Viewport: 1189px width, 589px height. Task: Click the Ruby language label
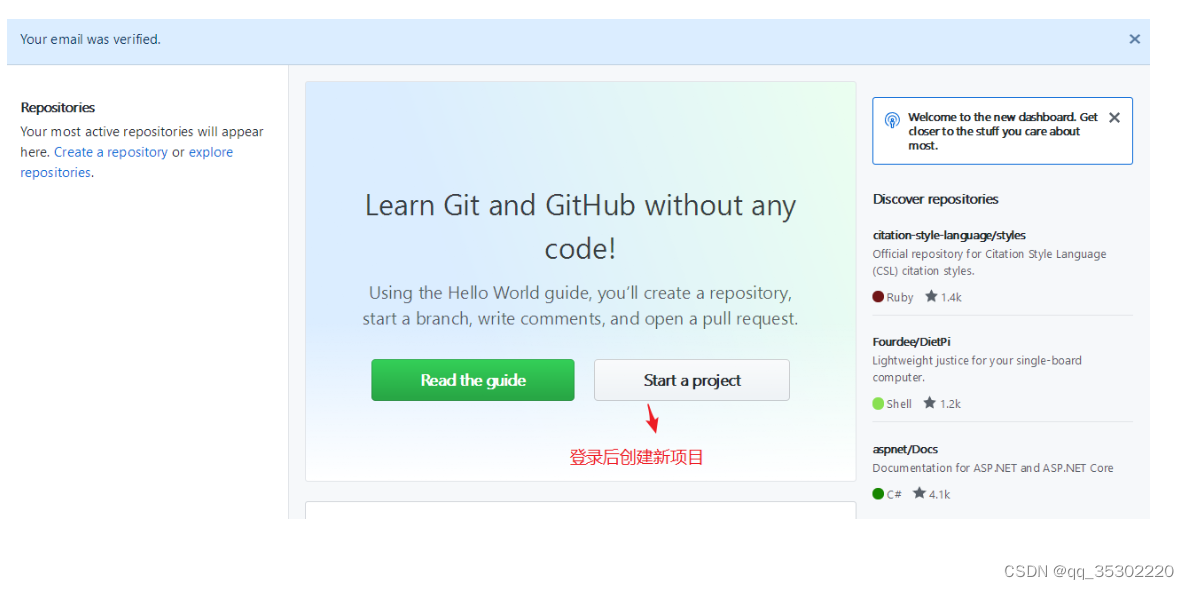(x=900, y=297)
